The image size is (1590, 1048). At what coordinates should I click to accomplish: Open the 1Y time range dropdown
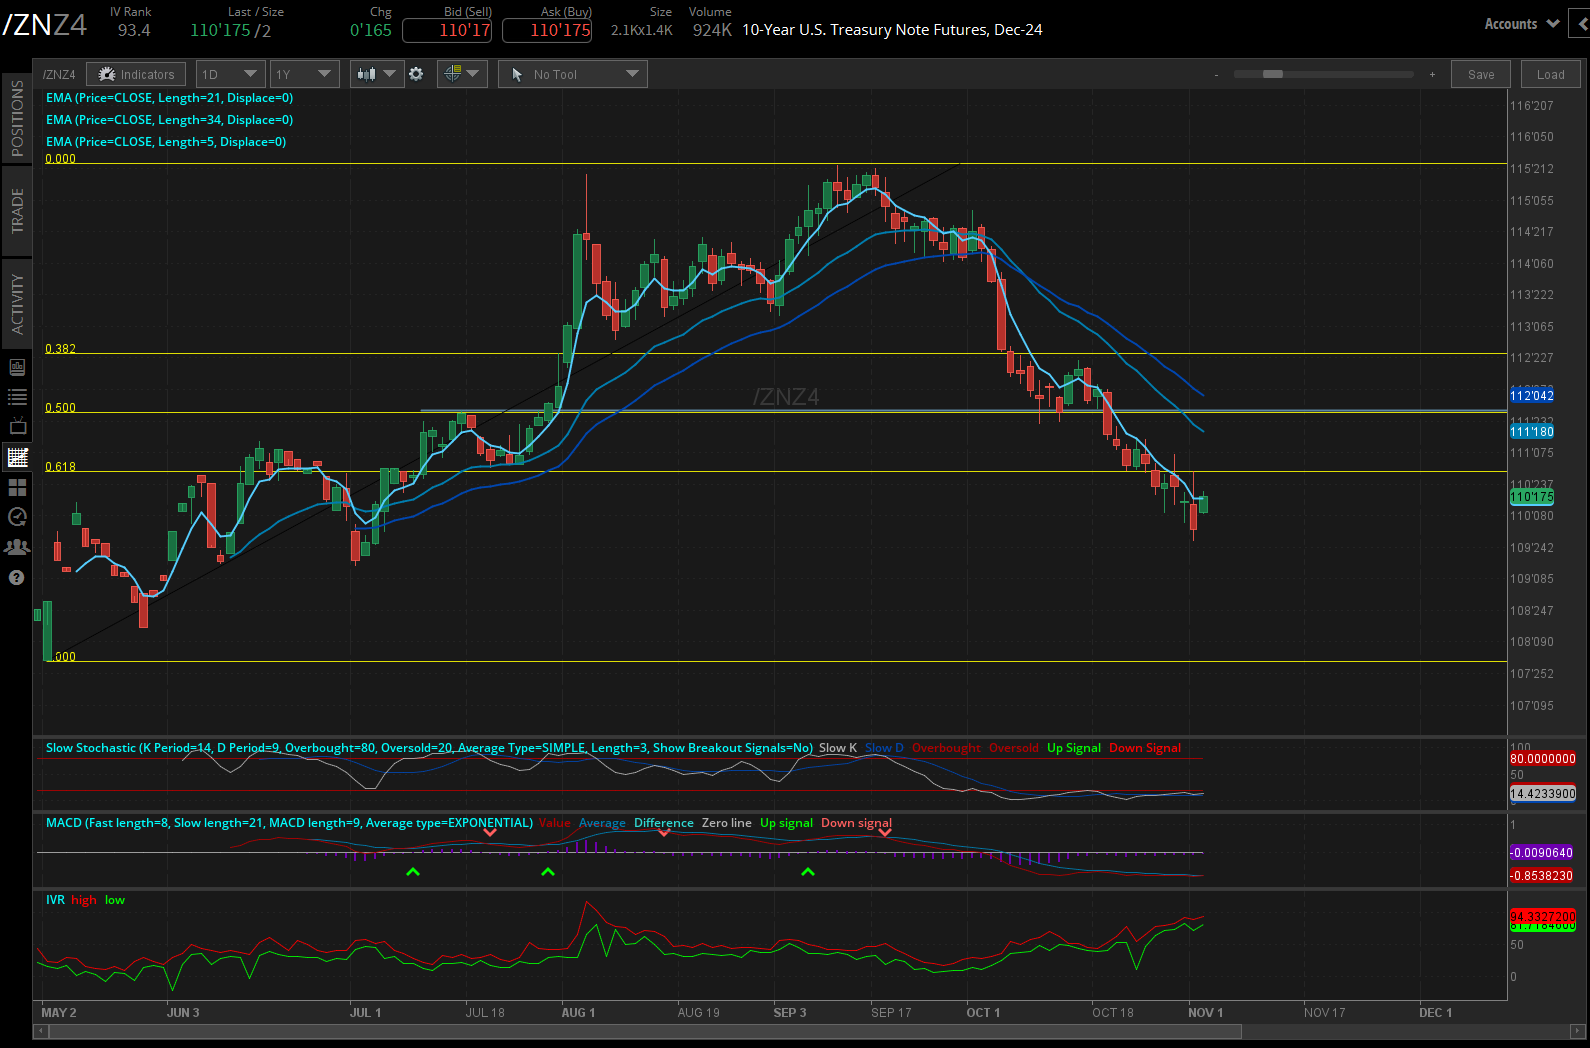pyautogui.click(x=304, y=74)
